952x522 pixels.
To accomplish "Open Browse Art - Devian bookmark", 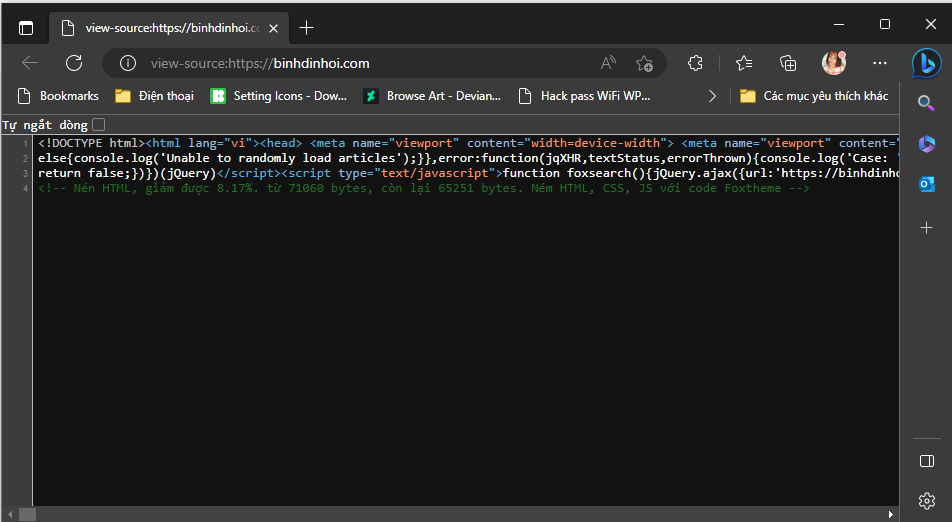I will point(432,96).
